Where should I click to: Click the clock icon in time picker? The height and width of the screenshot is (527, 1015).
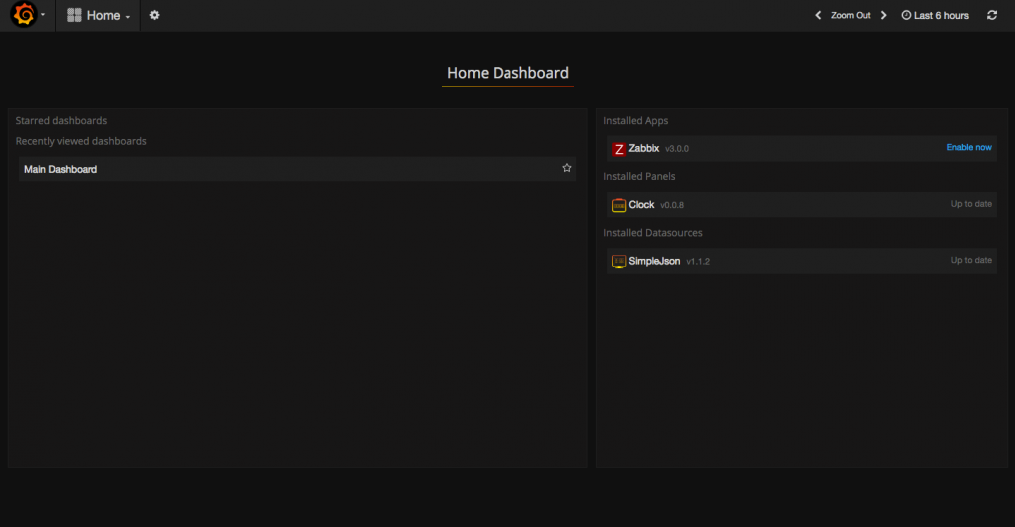point(906,15)
